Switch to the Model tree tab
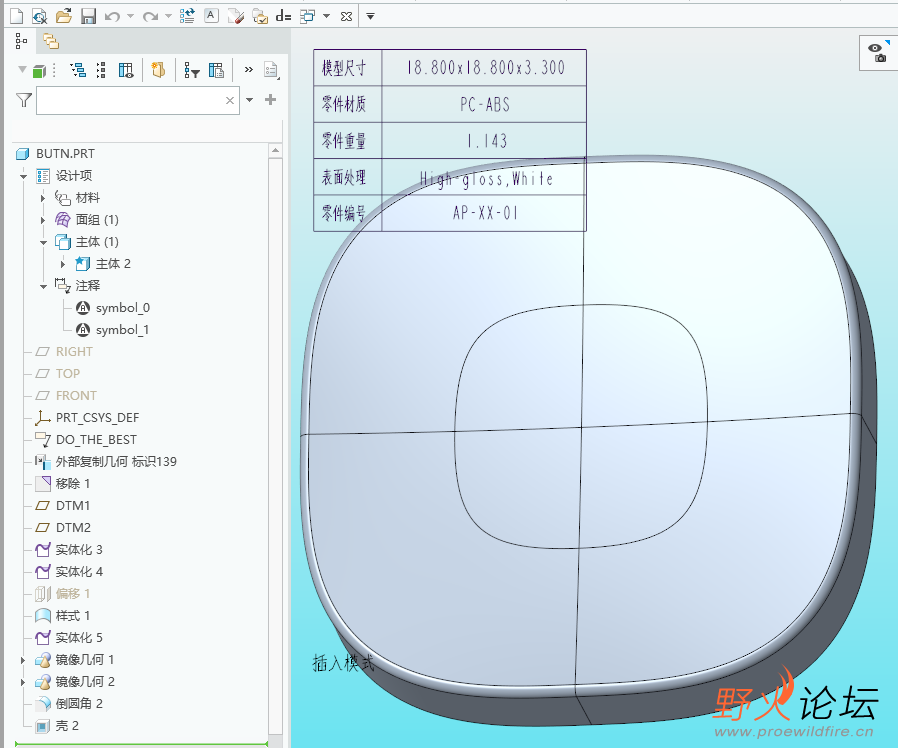898x748 pixels. [x=21, y=41]
